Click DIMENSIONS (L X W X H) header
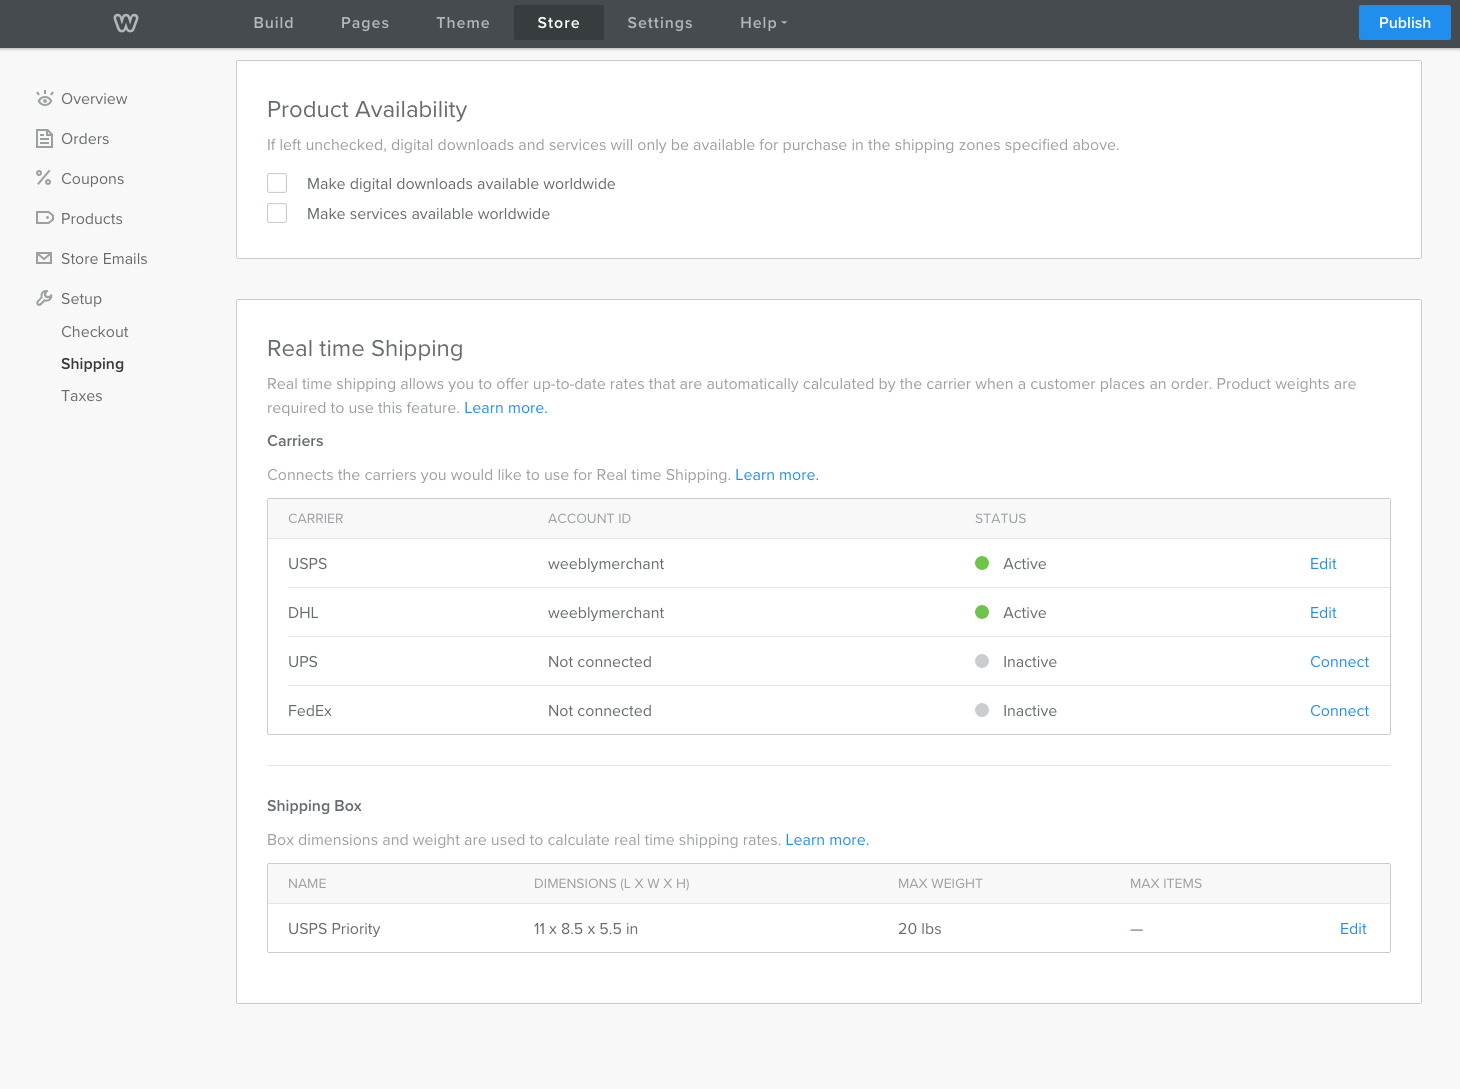Viewport: 1460px width, 1089px height. [612, 883]
